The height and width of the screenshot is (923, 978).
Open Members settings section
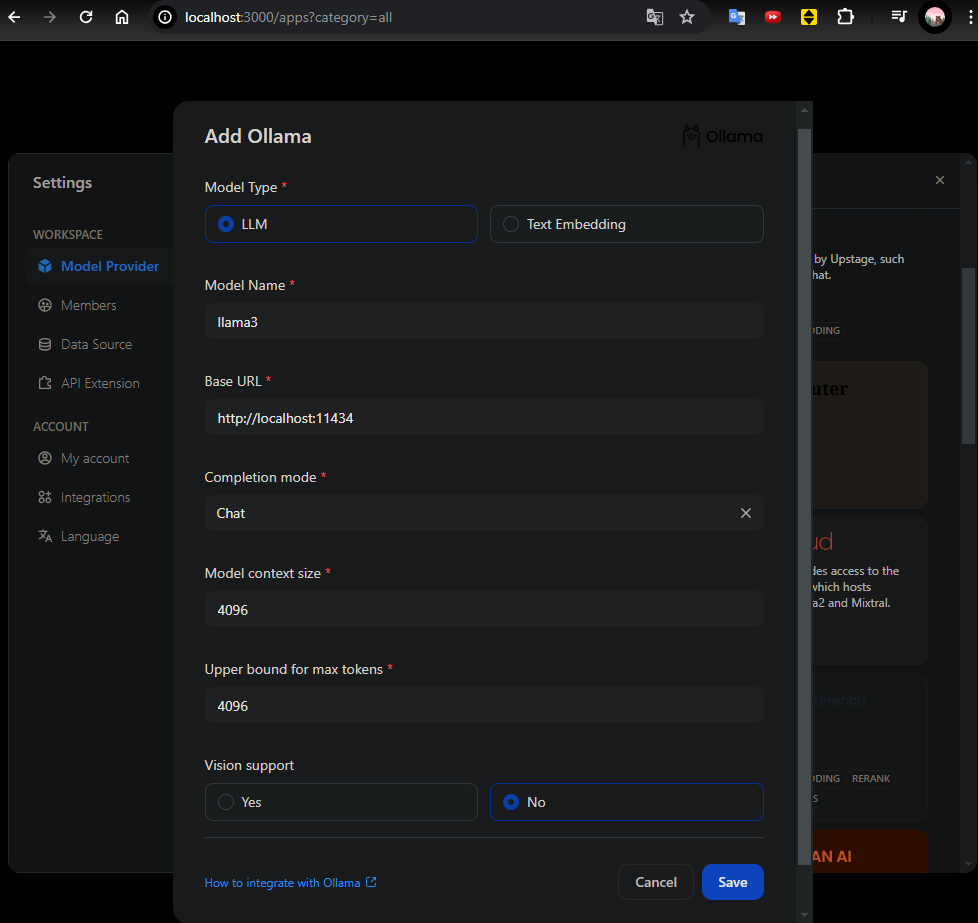tap(89, 305)
